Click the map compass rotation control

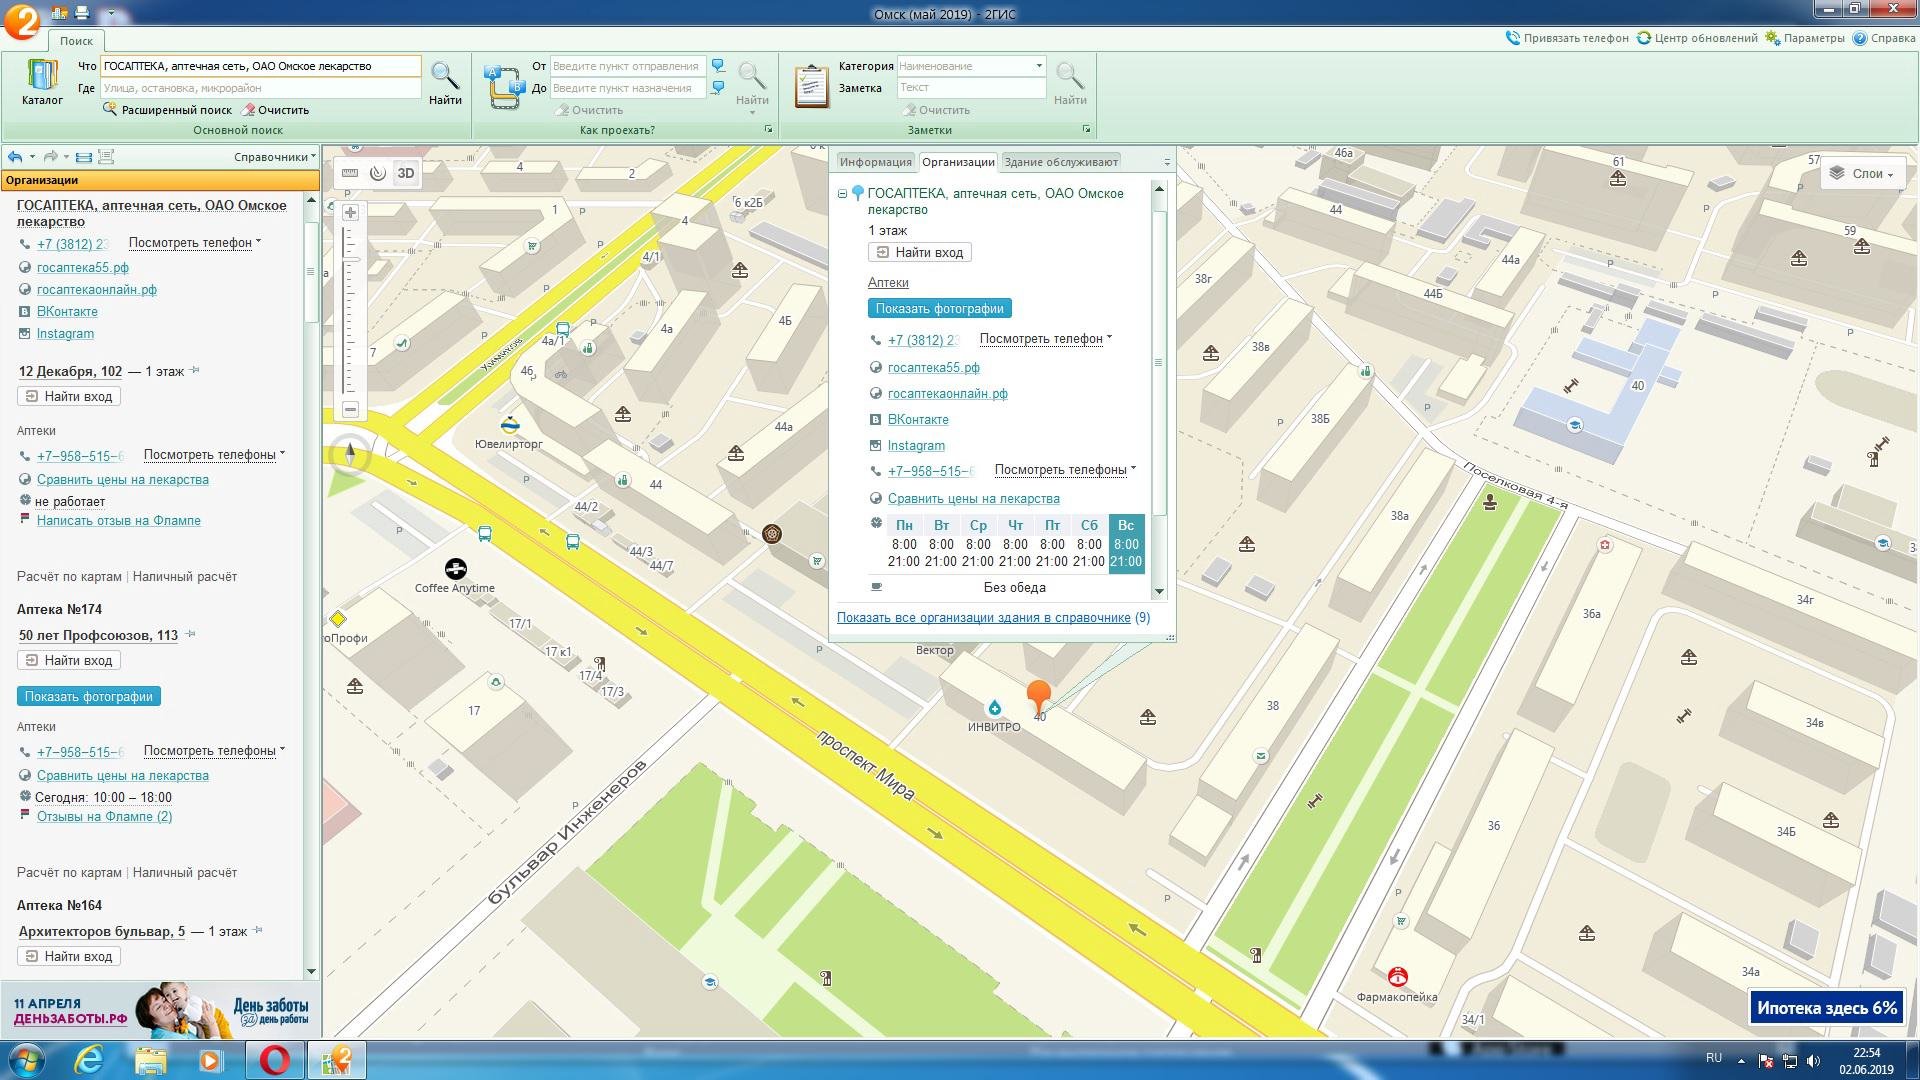350,456
